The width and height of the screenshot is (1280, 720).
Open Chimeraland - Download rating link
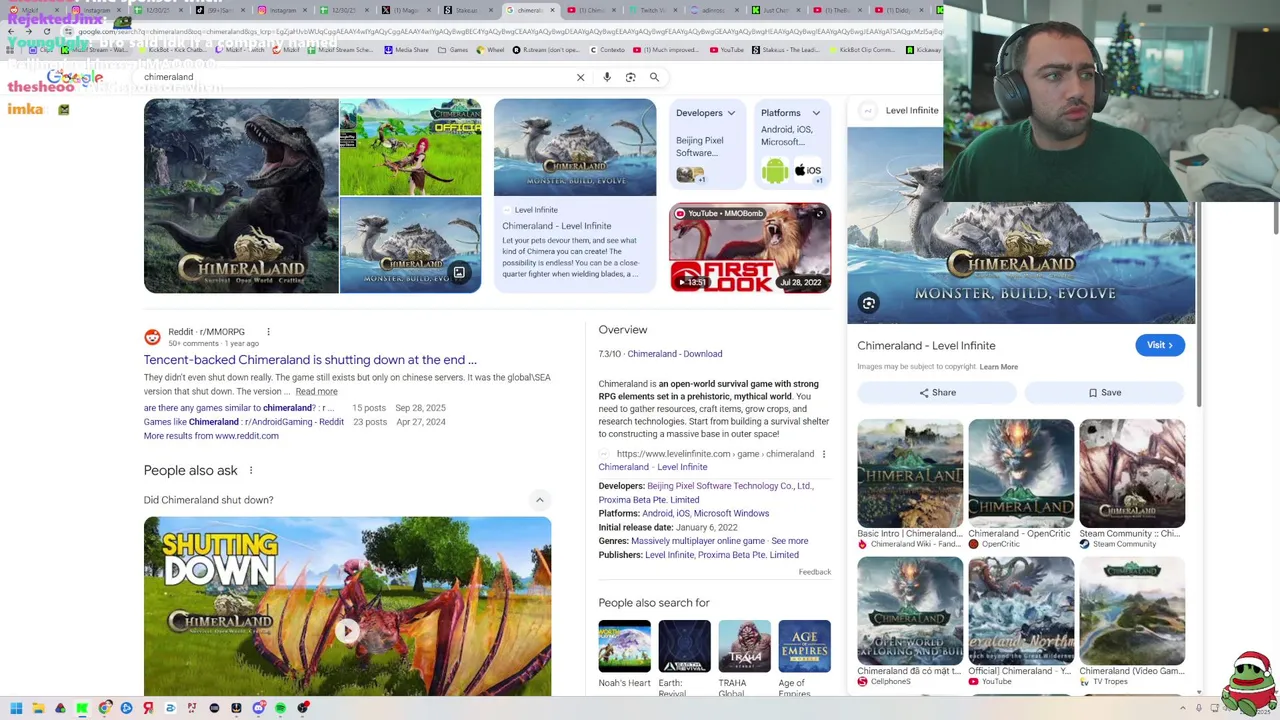675,354
